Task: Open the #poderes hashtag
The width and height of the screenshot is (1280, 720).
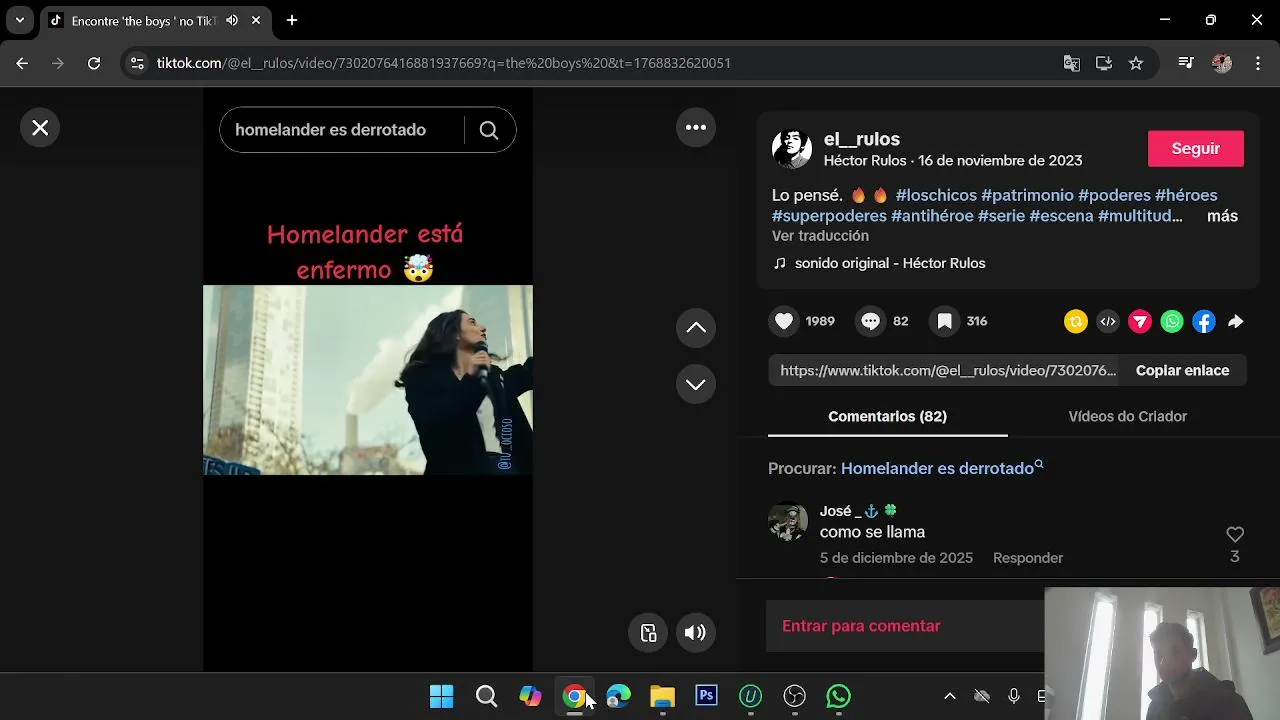Action: tap(1114, 195)
